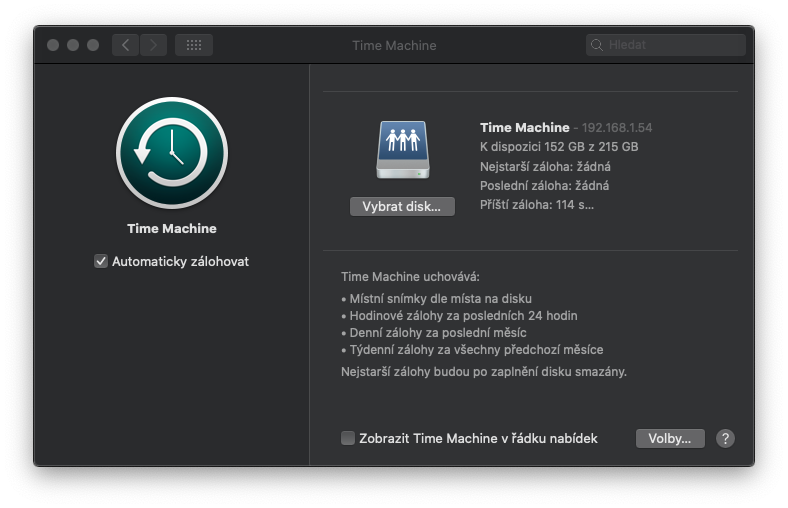Enable Zobrazit Time Machine v řádku nabídek

(348, 438)
